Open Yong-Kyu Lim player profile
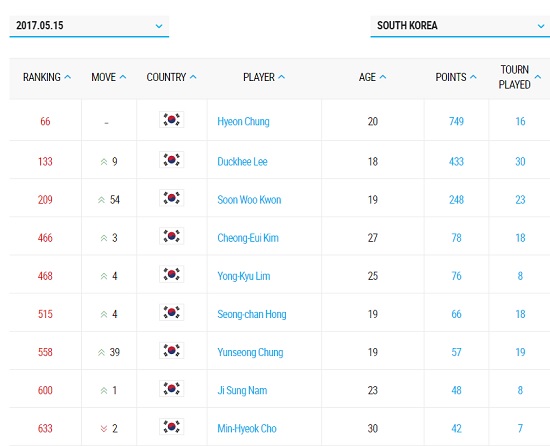The width and height of the screenshot is (550, 446). pos(244,276)
